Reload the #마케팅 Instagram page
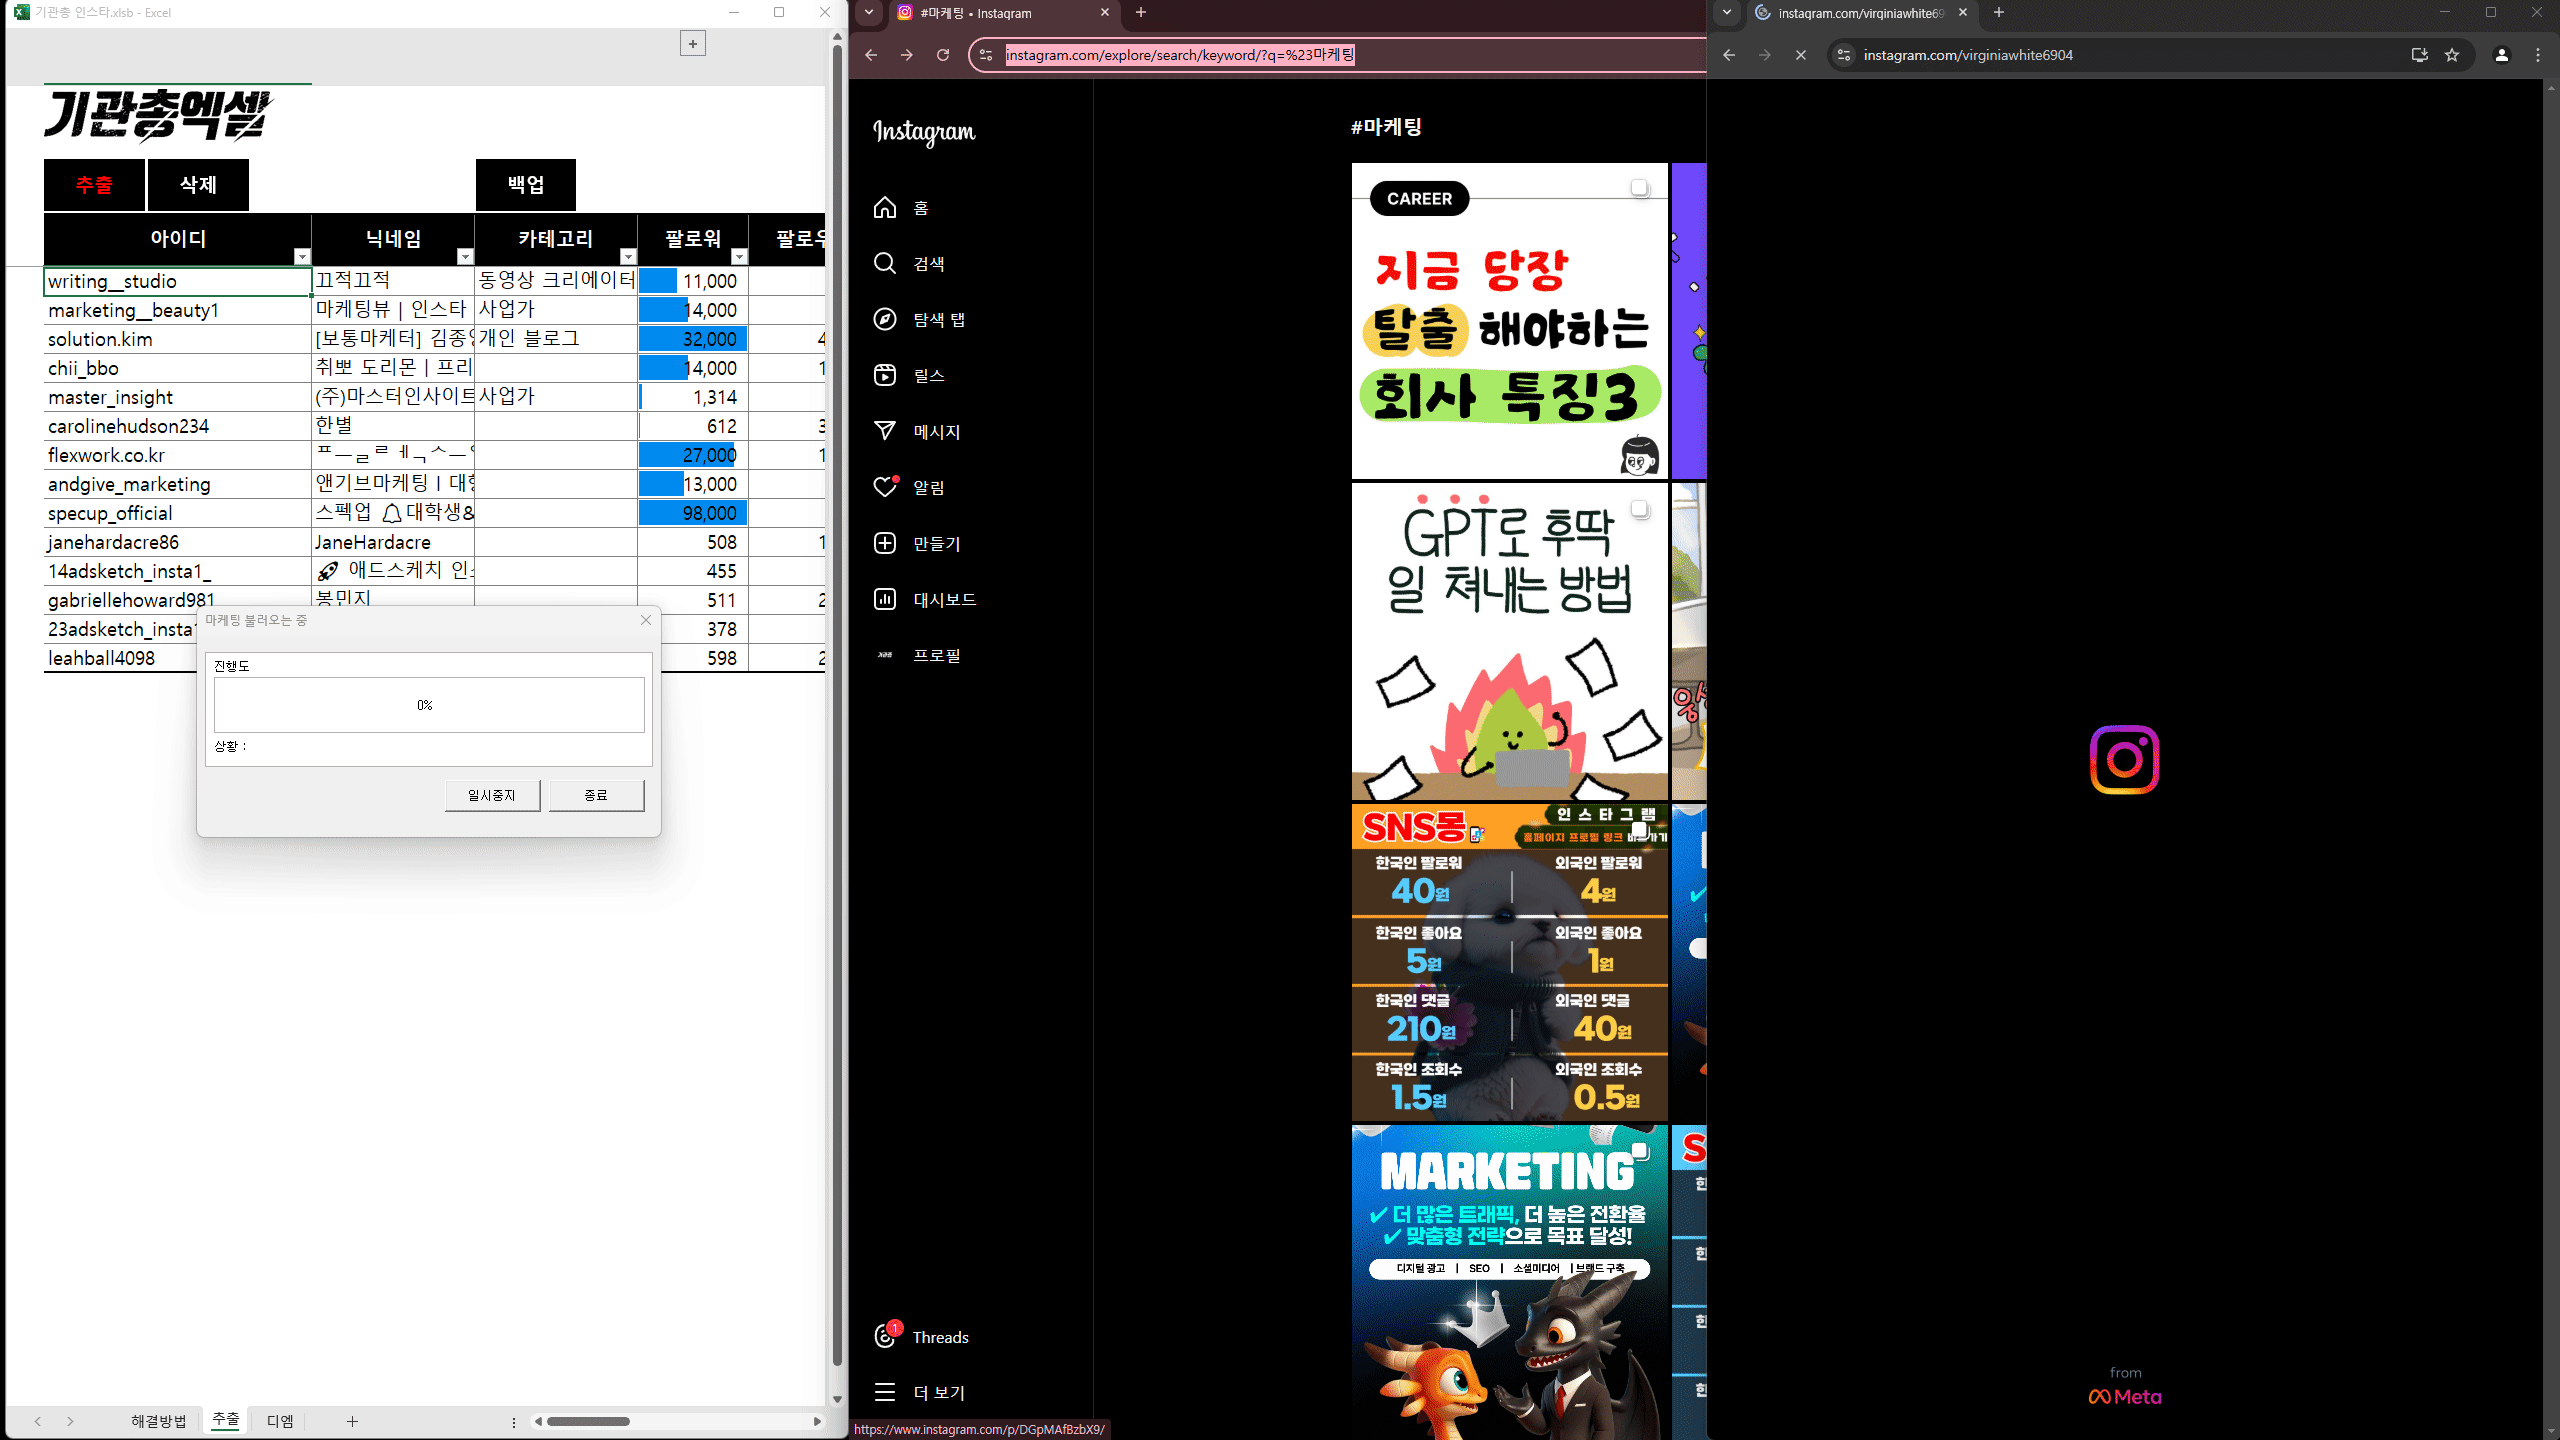The width and height of the screenshot is (2560, 1440). tap(943, 55)
